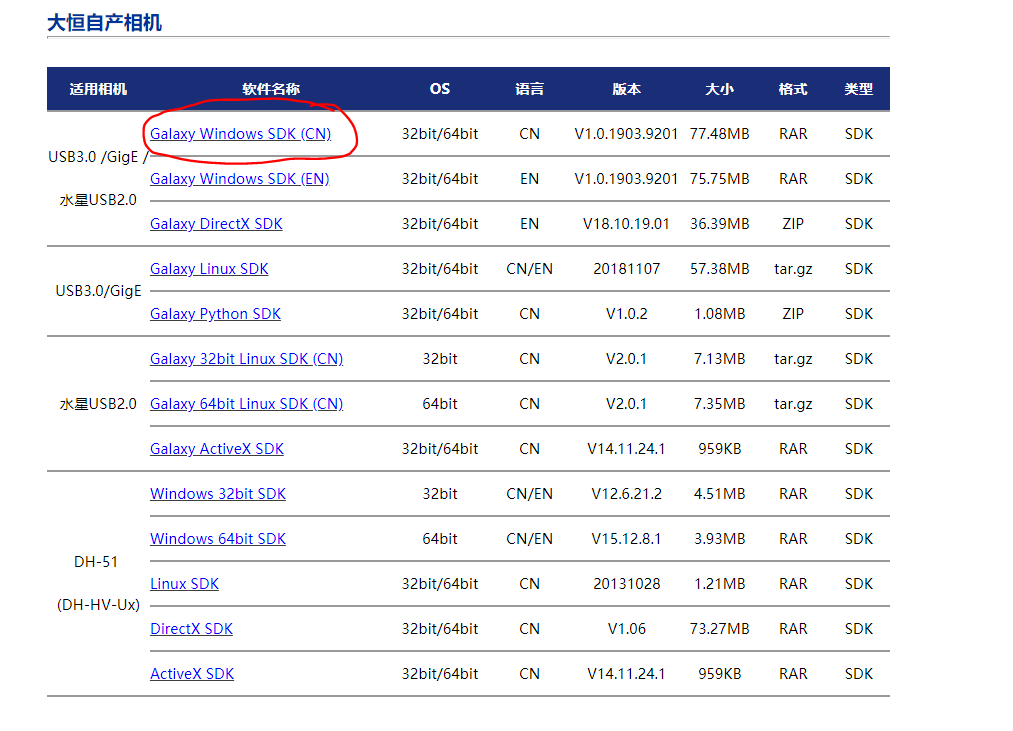1013x731 pixels.
Task: Open the Galaxy ActiveX SDK link
Action: (216, 449)
